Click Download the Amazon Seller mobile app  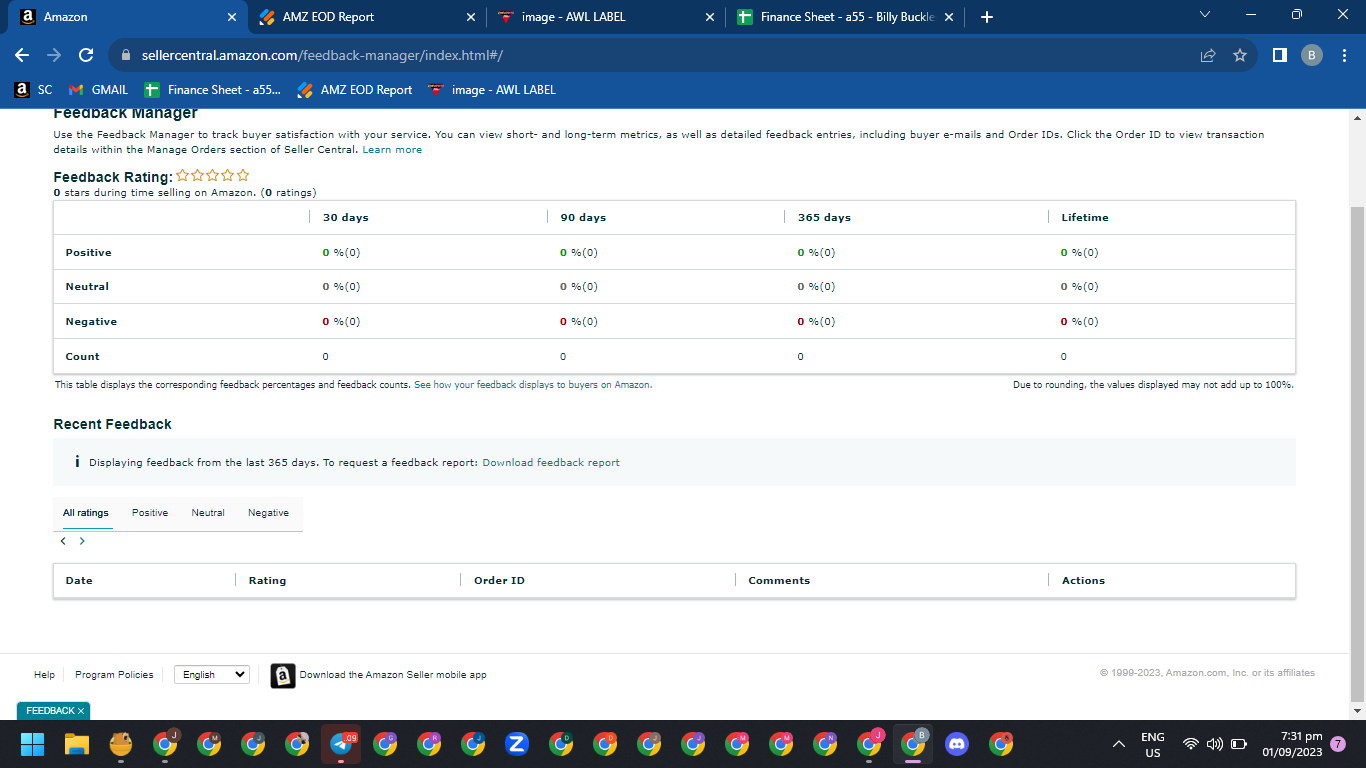393,675
